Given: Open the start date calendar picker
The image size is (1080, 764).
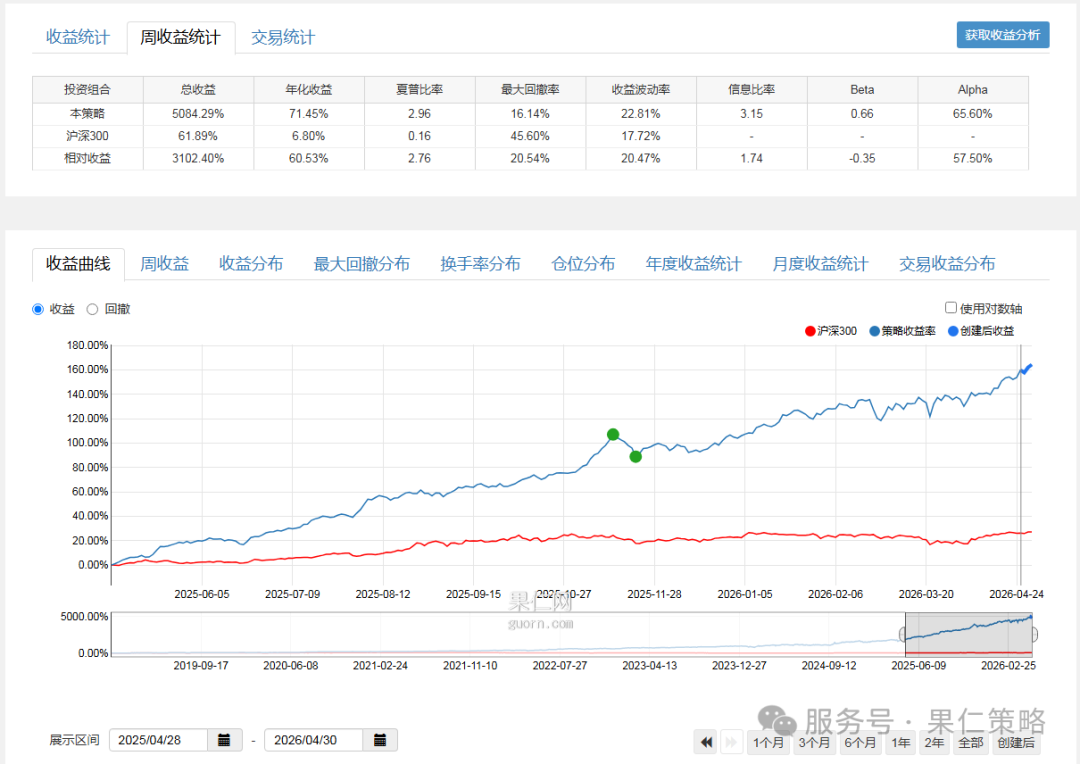Looking at the screenshot, I should coord(224,740).
